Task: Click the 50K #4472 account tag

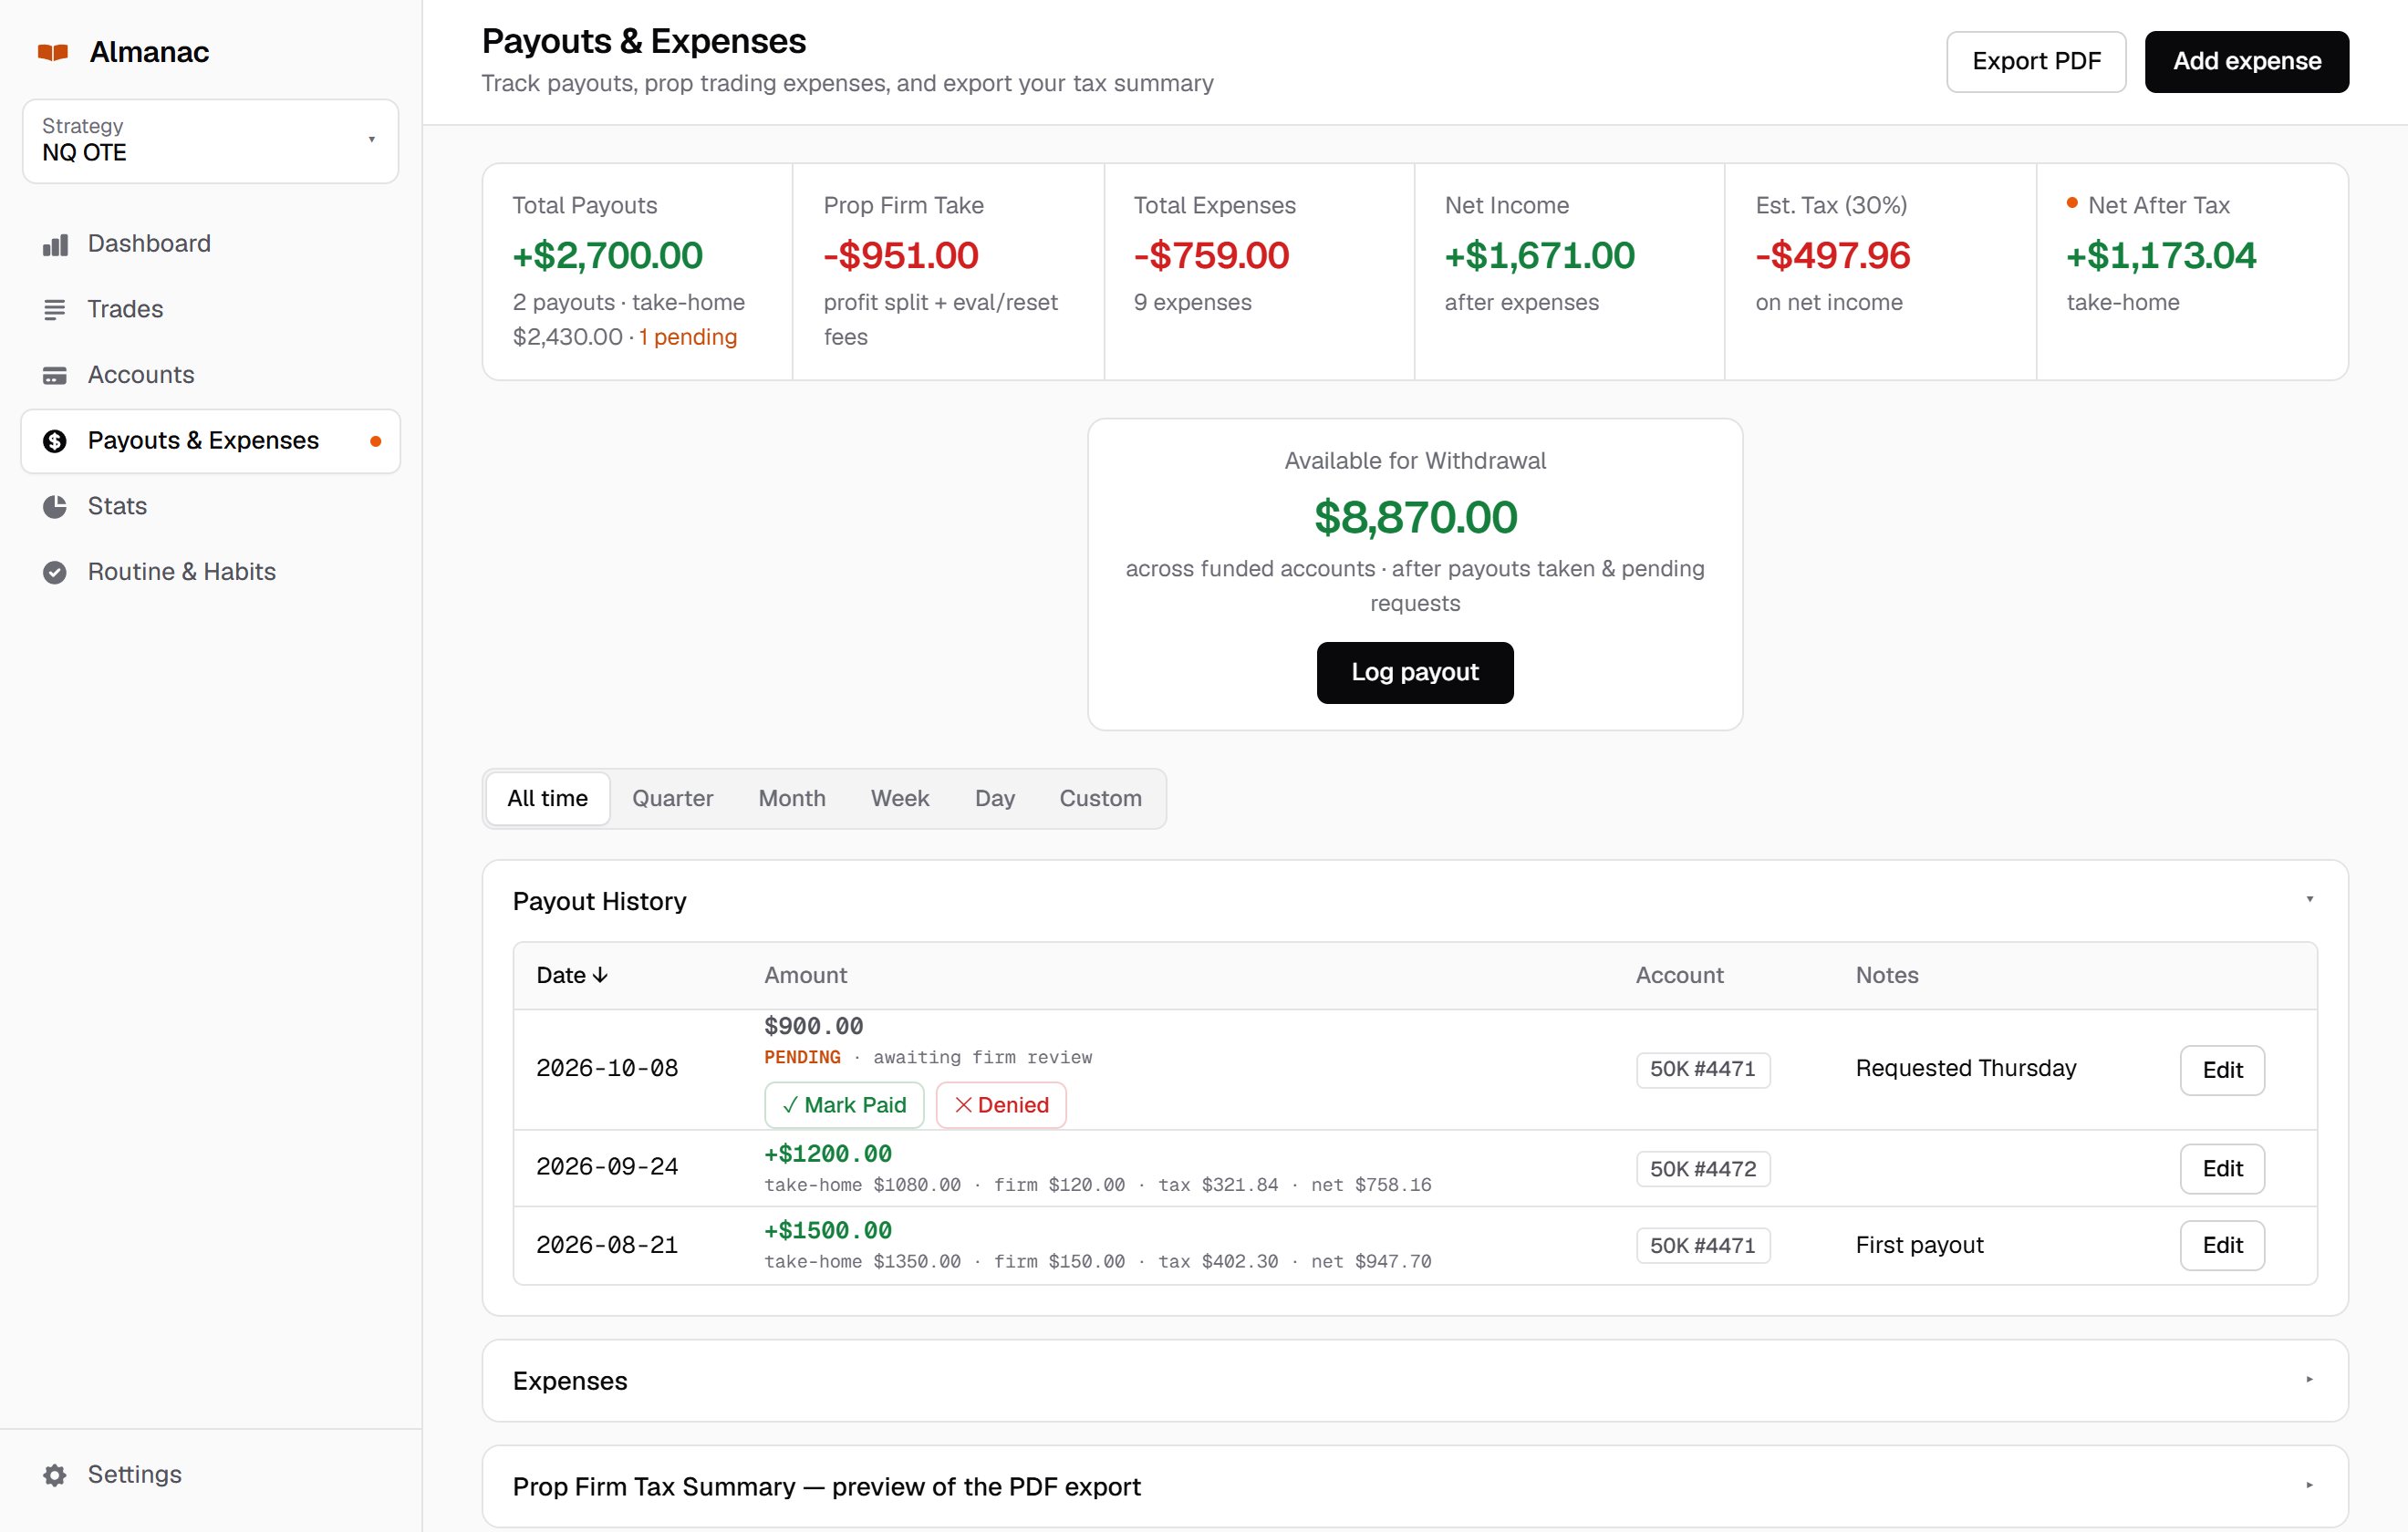Action: tap(1703, 1169)
